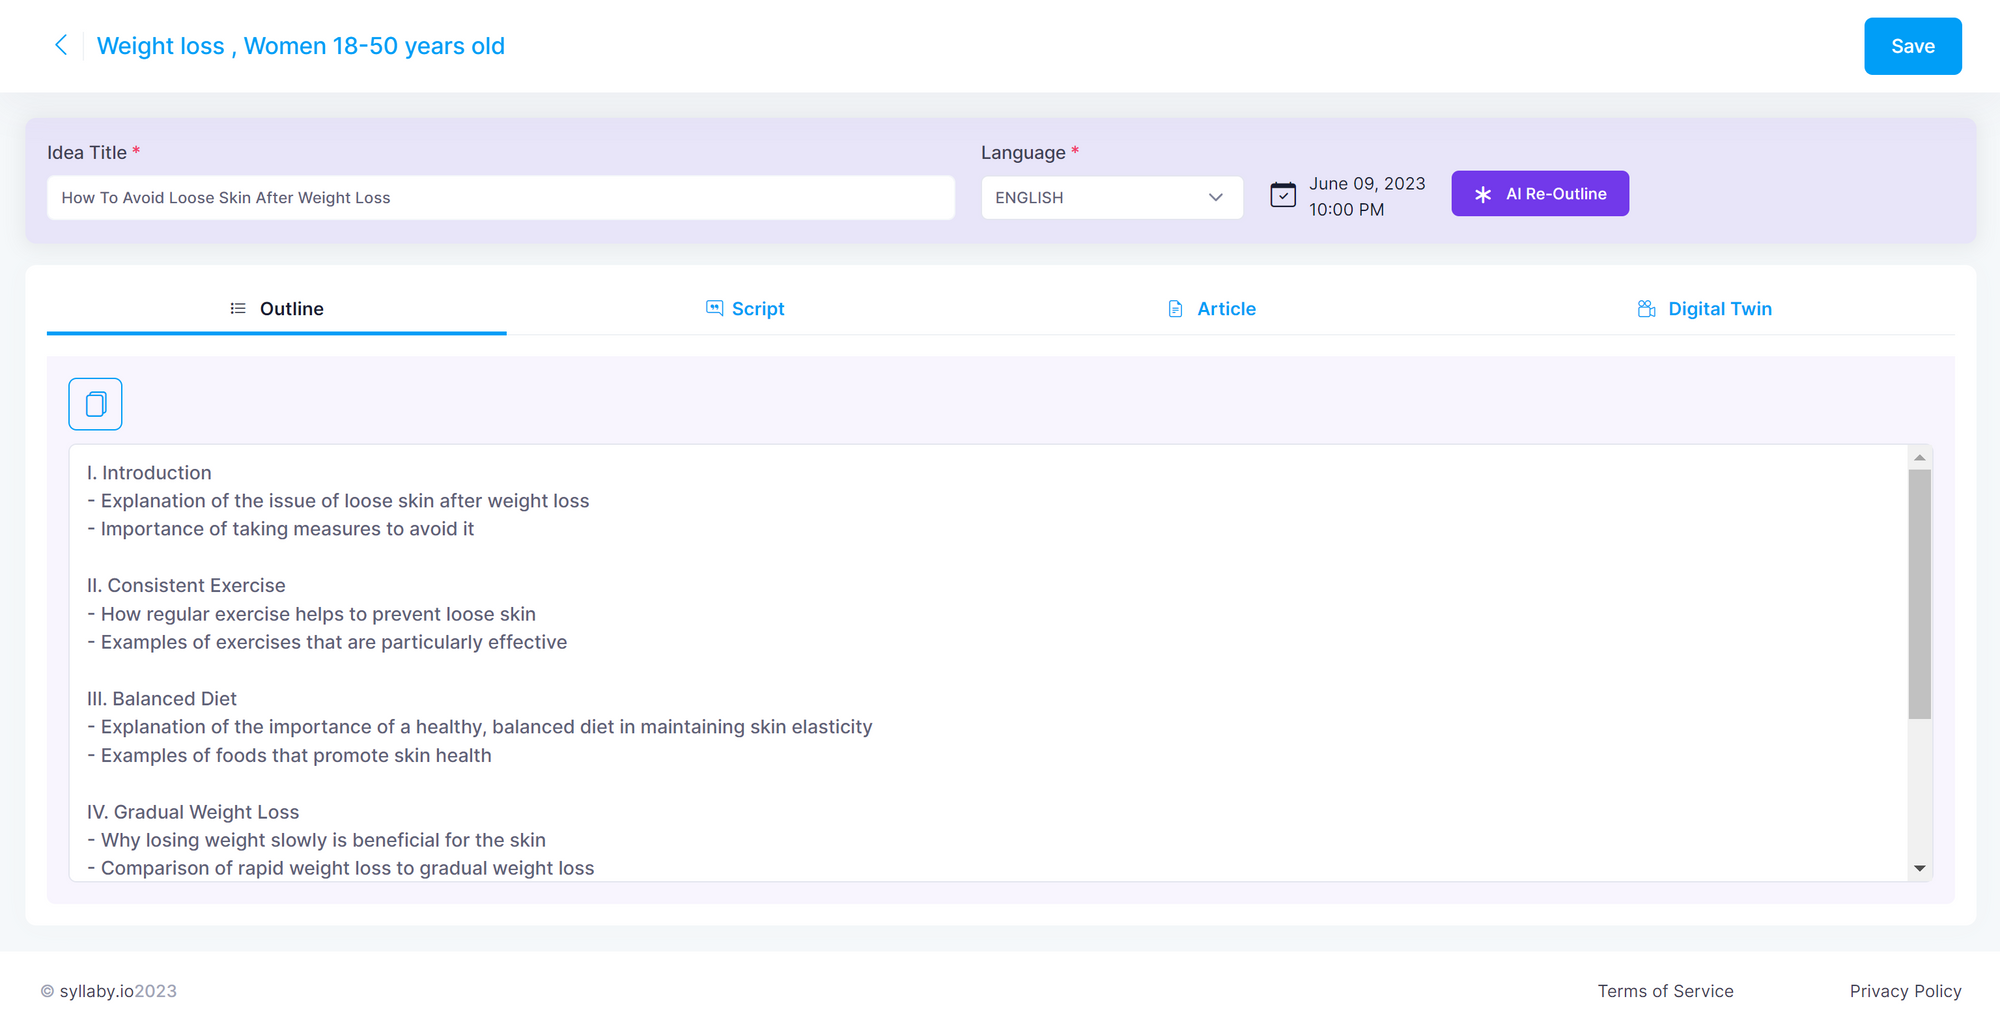Click the 'III. Balanced Diet' outline line
This screenshot has height=1029, width=2000.
pyautogui.click(x=162, y=699)
